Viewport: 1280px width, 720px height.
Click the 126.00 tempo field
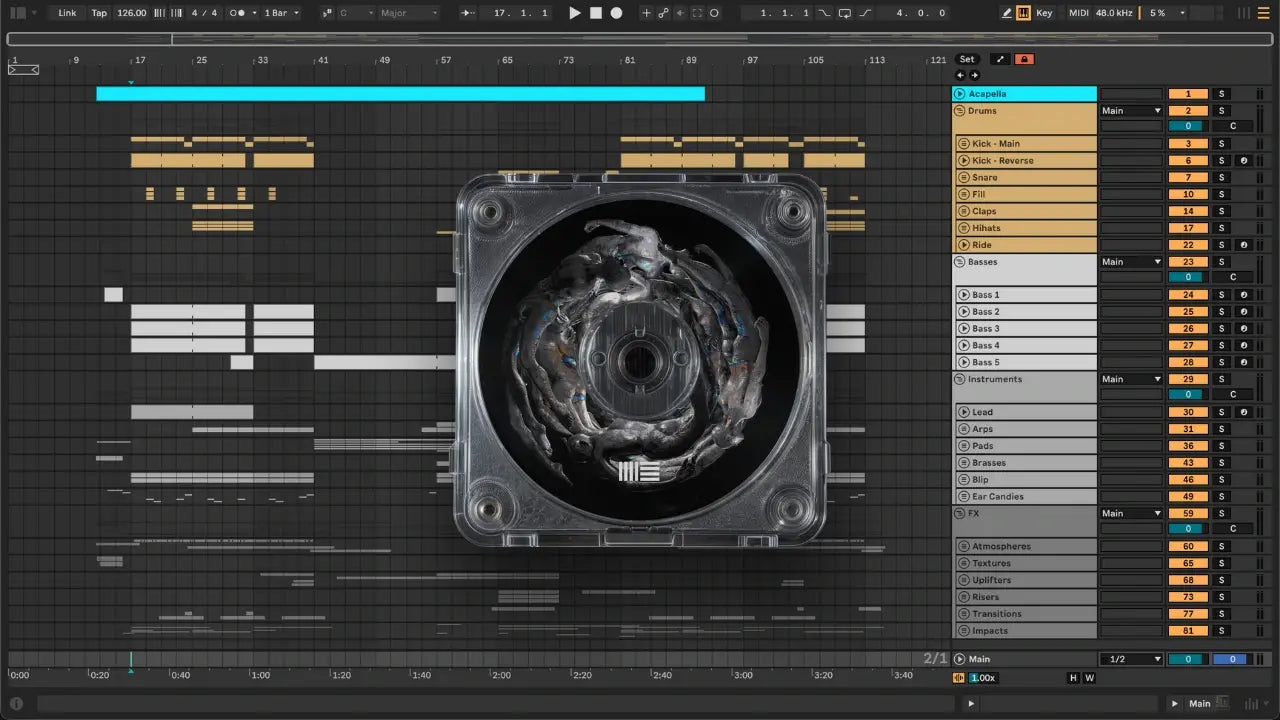(131, 13)
